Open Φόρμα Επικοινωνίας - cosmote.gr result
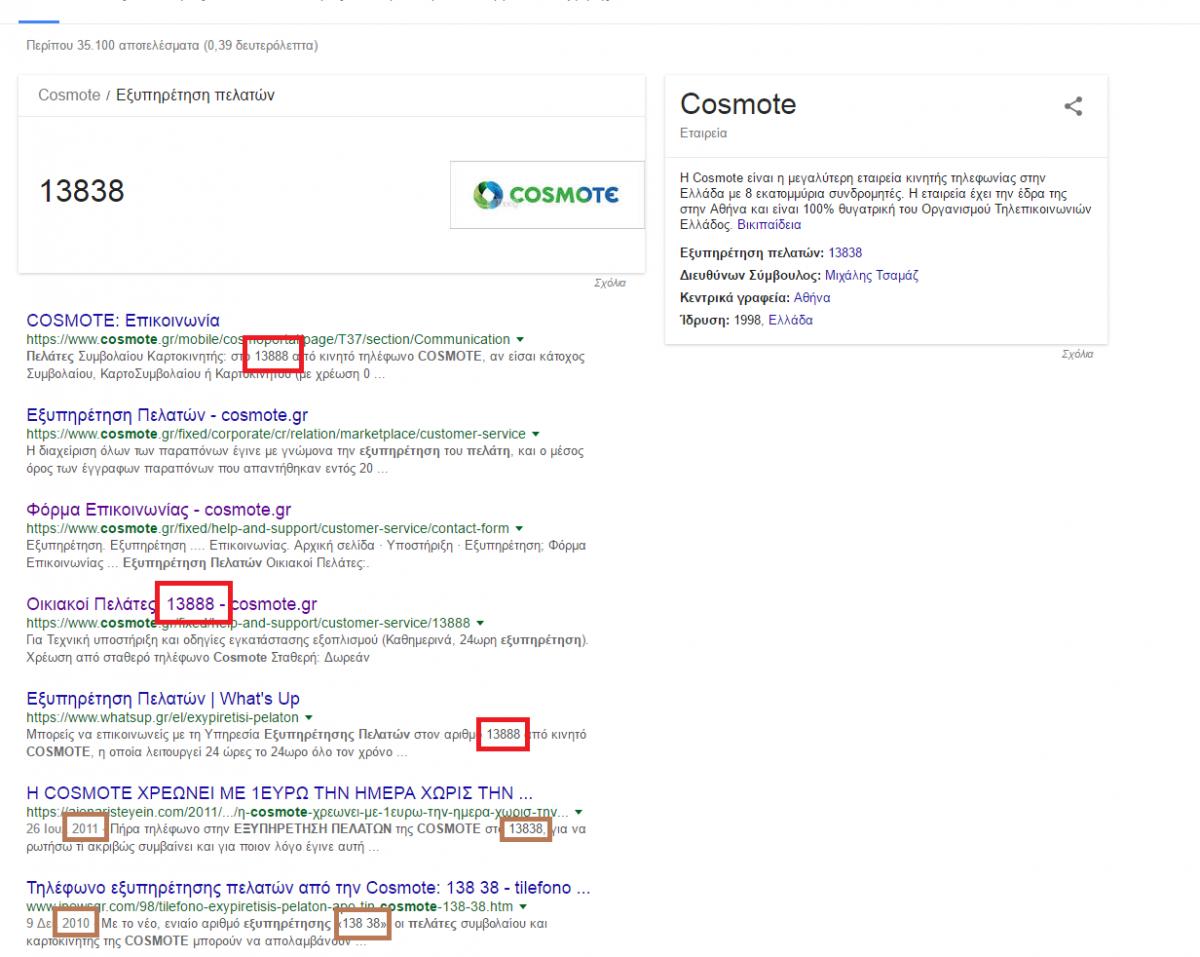The width and height of the screenshot is (1200, 957). pyautogui.click(x=159, y=510)
